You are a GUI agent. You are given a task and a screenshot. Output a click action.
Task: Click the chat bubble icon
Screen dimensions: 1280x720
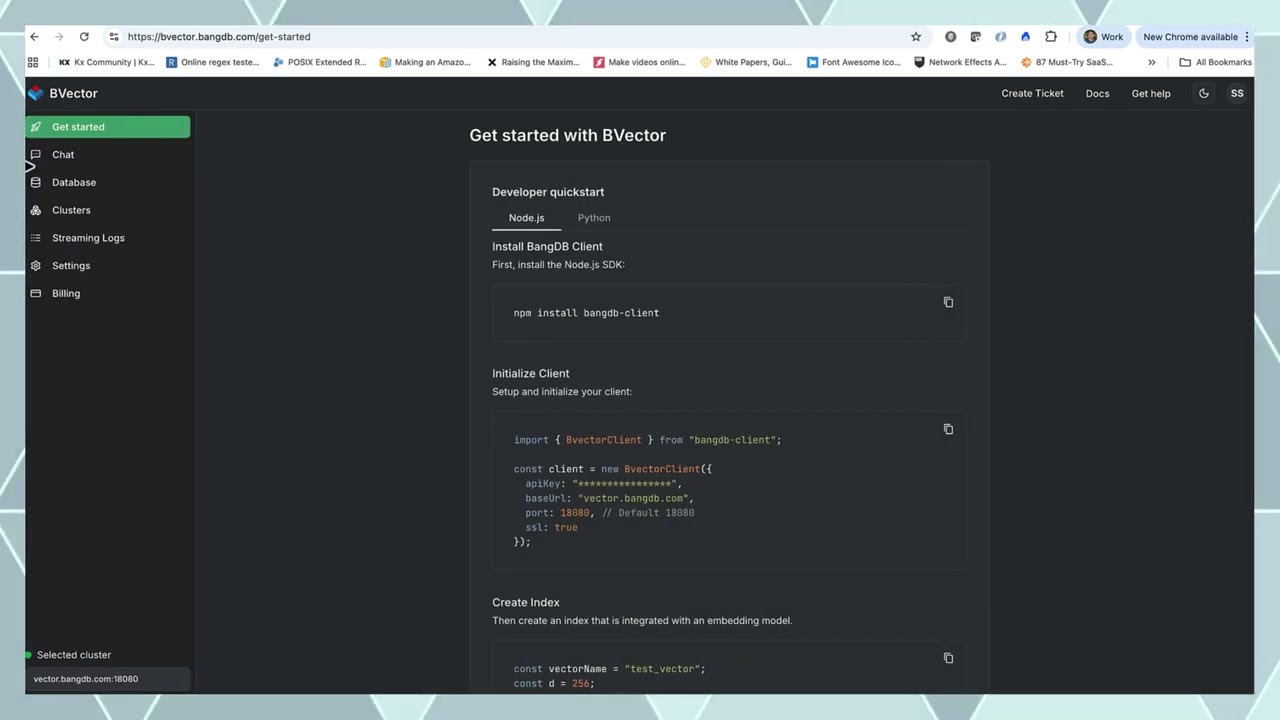click(x=36, y=155)
